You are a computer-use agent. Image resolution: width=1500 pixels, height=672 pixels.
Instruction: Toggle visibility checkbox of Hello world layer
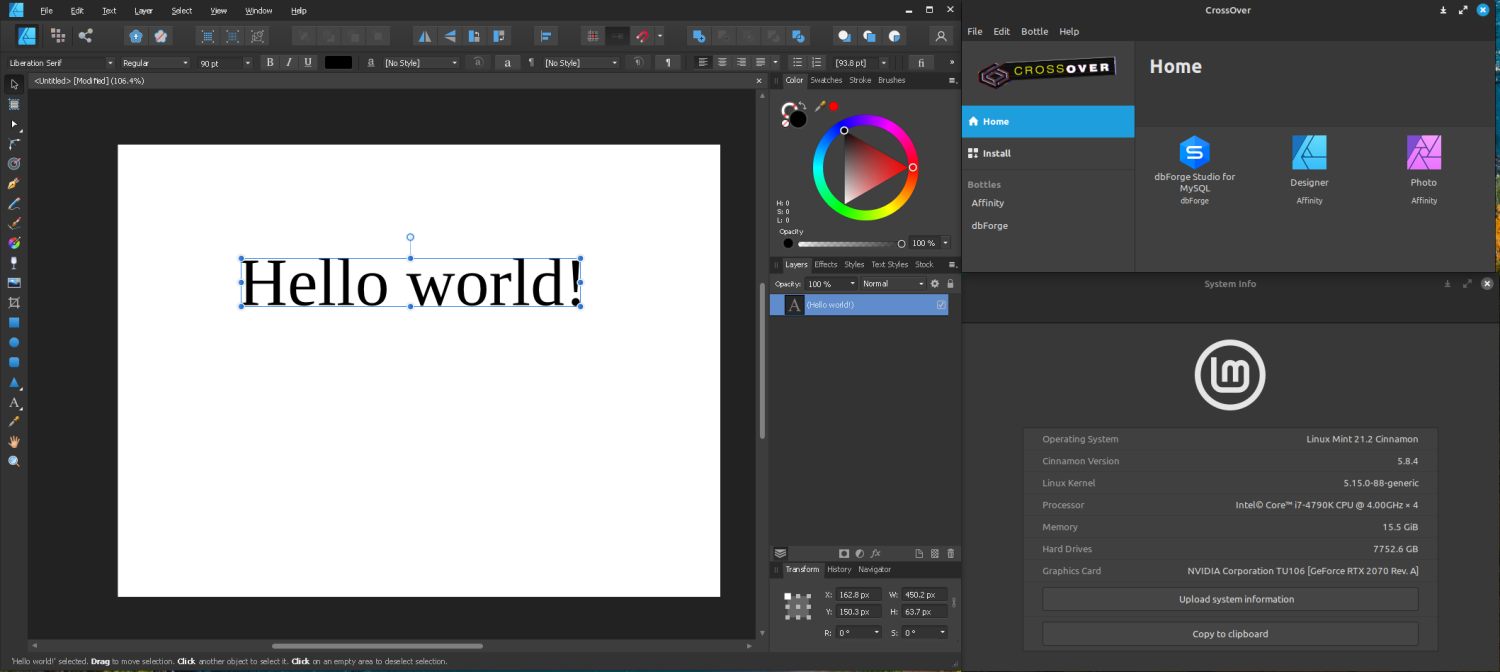941,305
